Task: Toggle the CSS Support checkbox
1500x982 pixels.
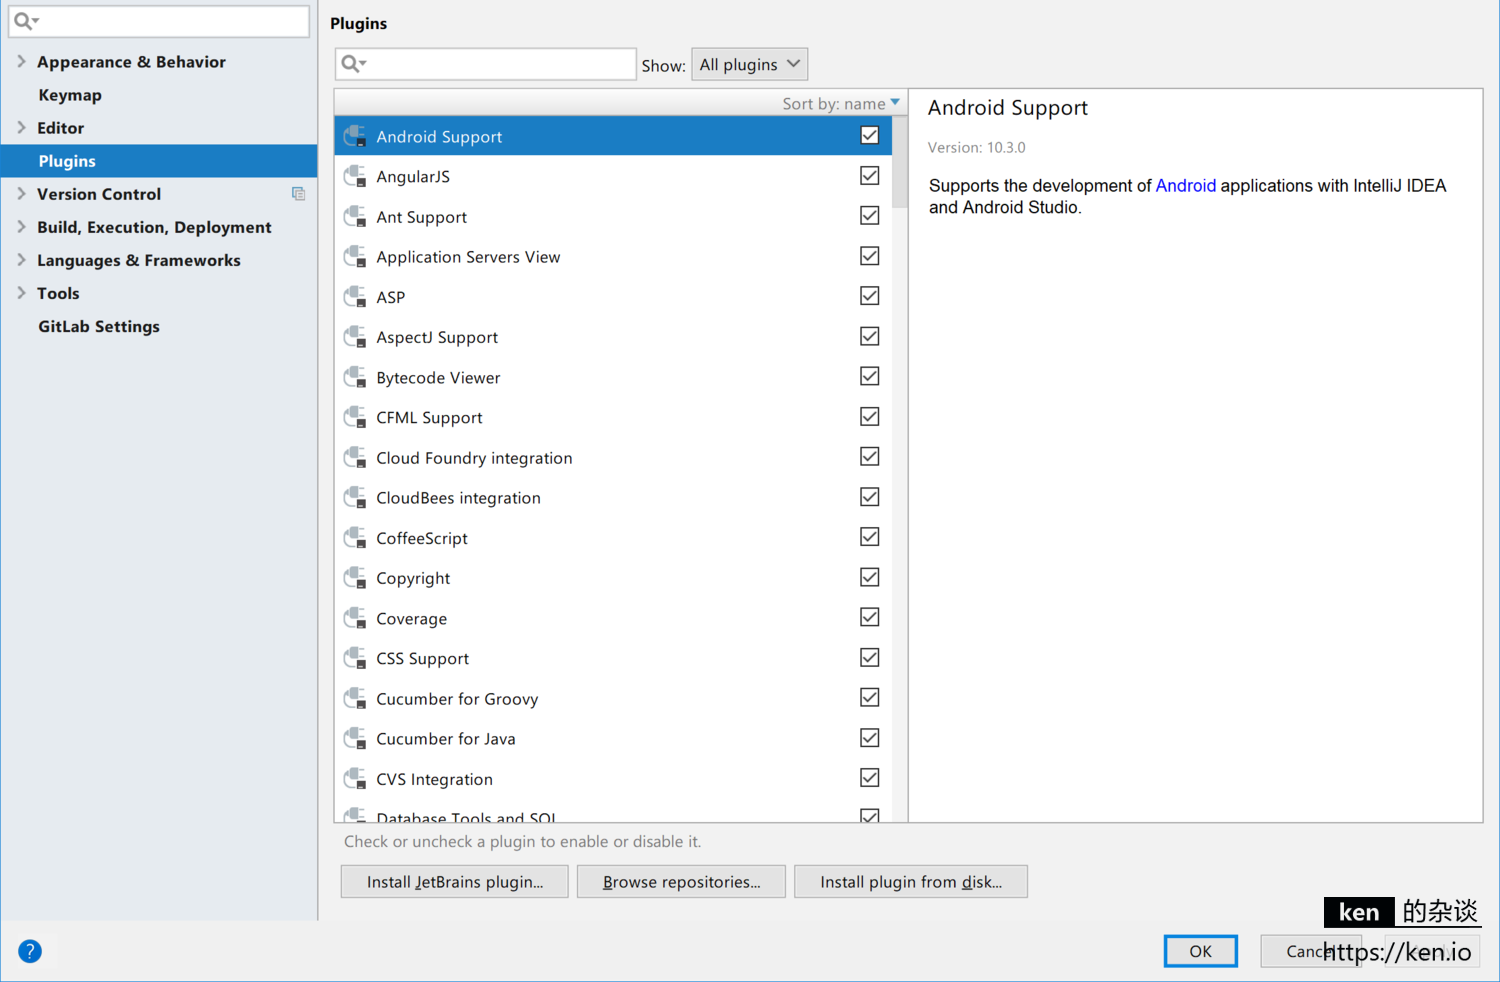Action: [870, 657]
